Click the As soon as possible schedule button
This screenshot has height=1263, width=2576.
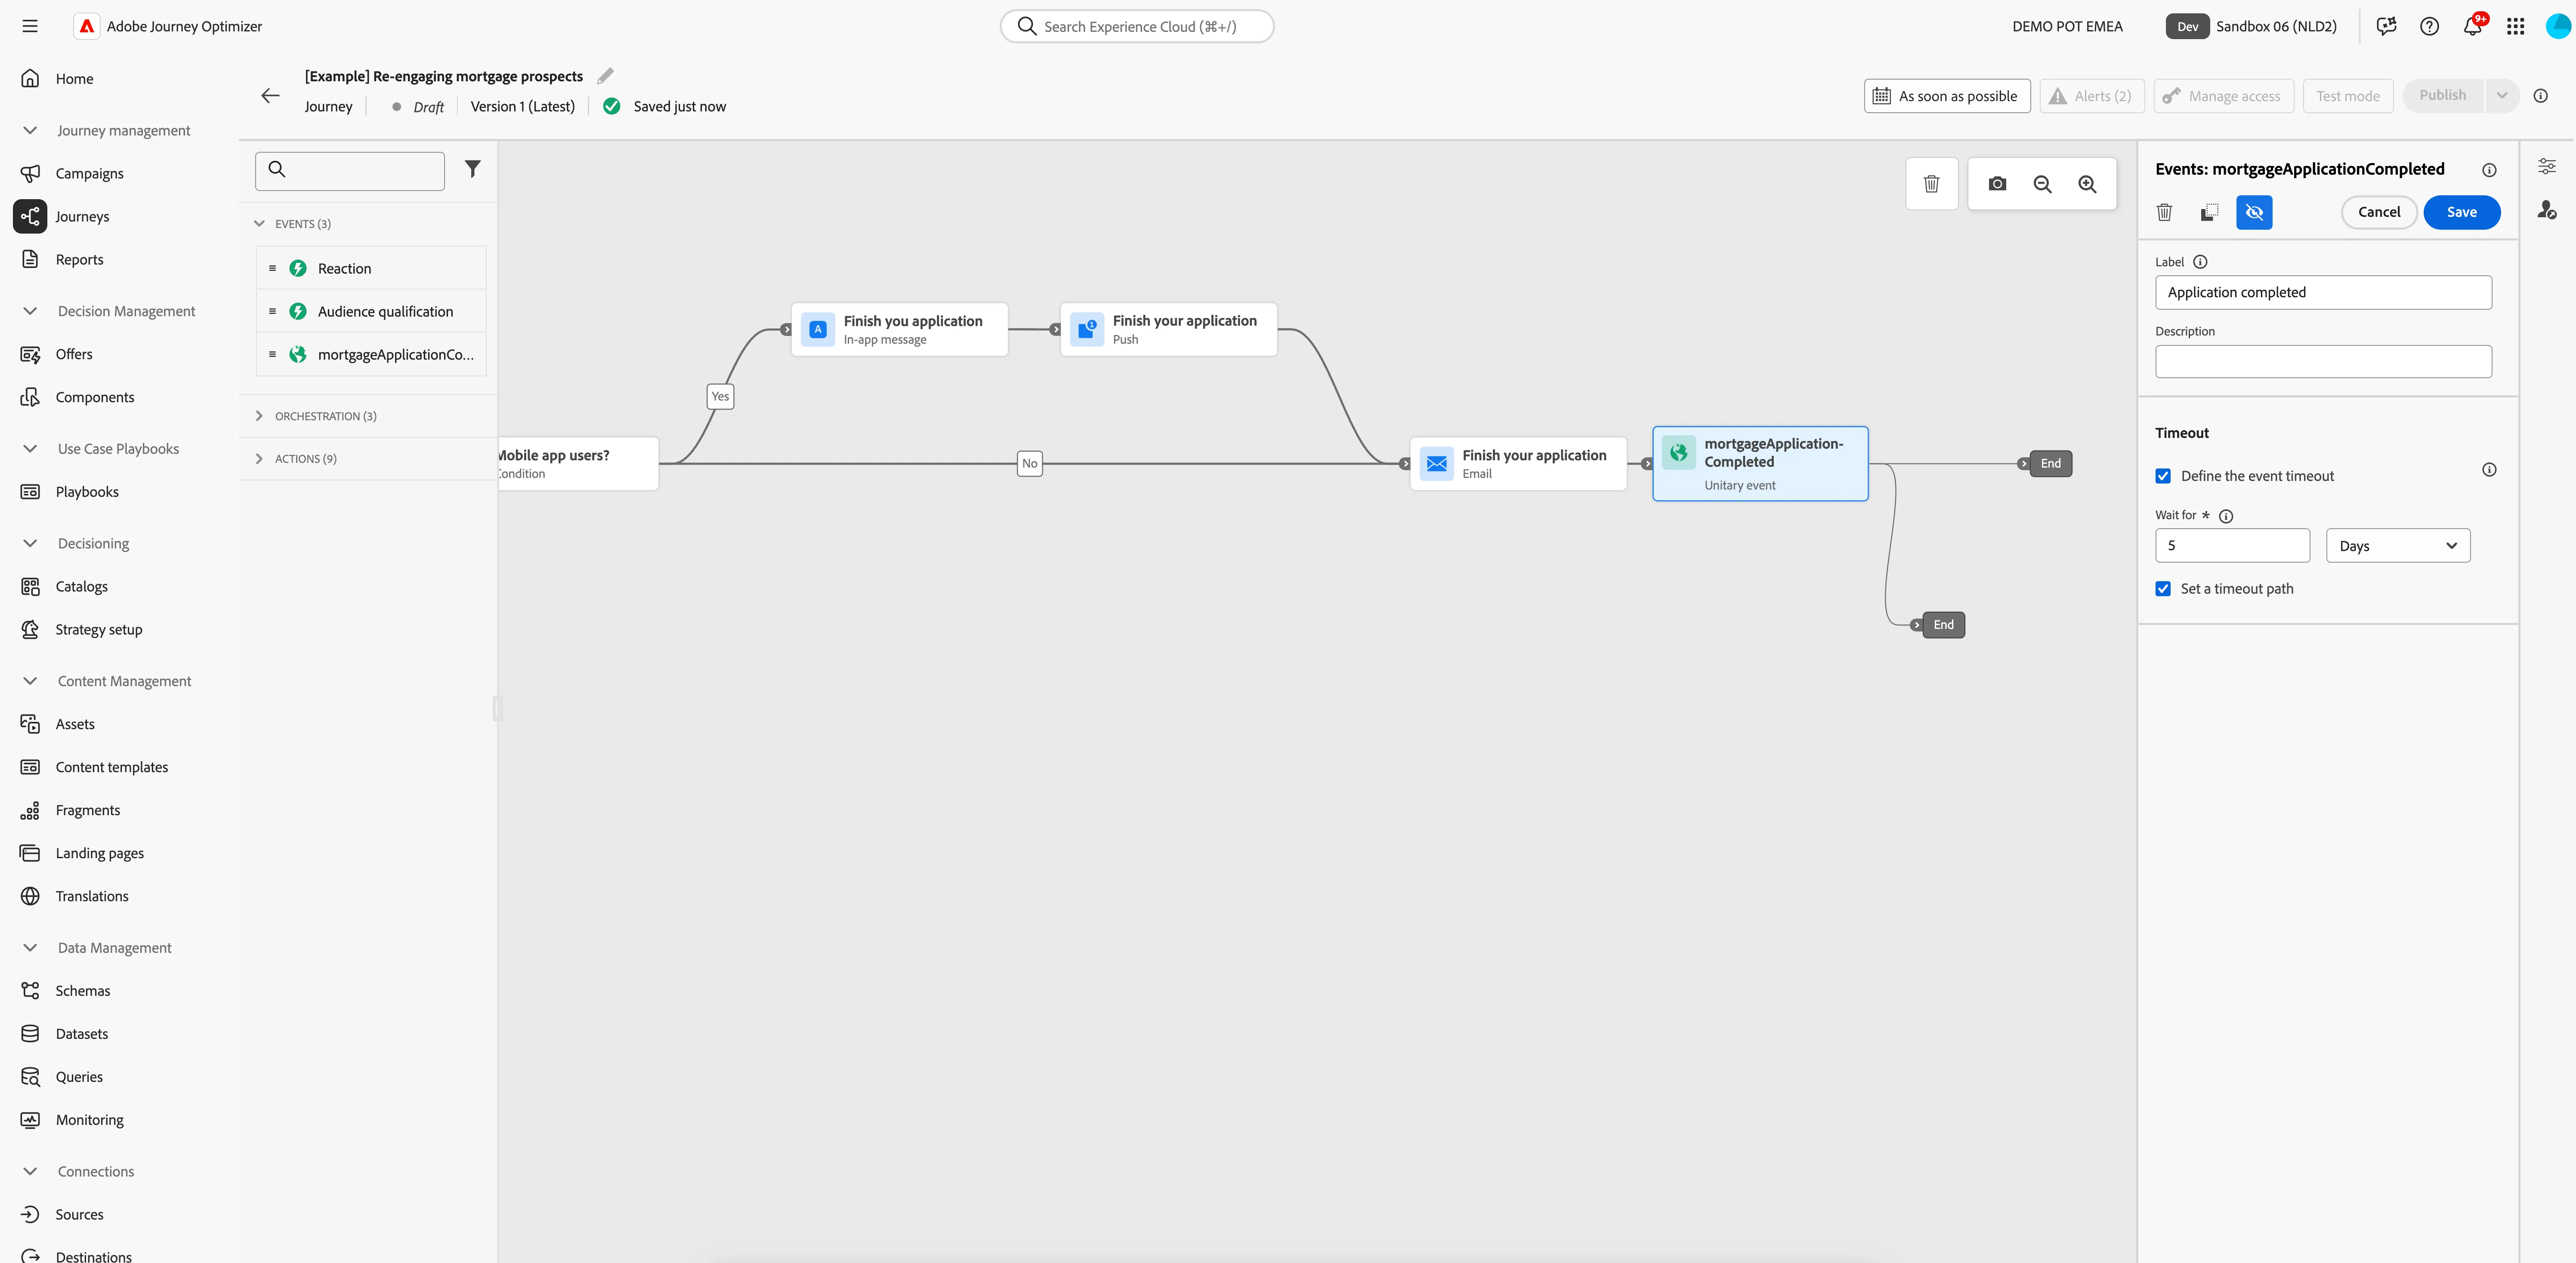(1946, 96)
